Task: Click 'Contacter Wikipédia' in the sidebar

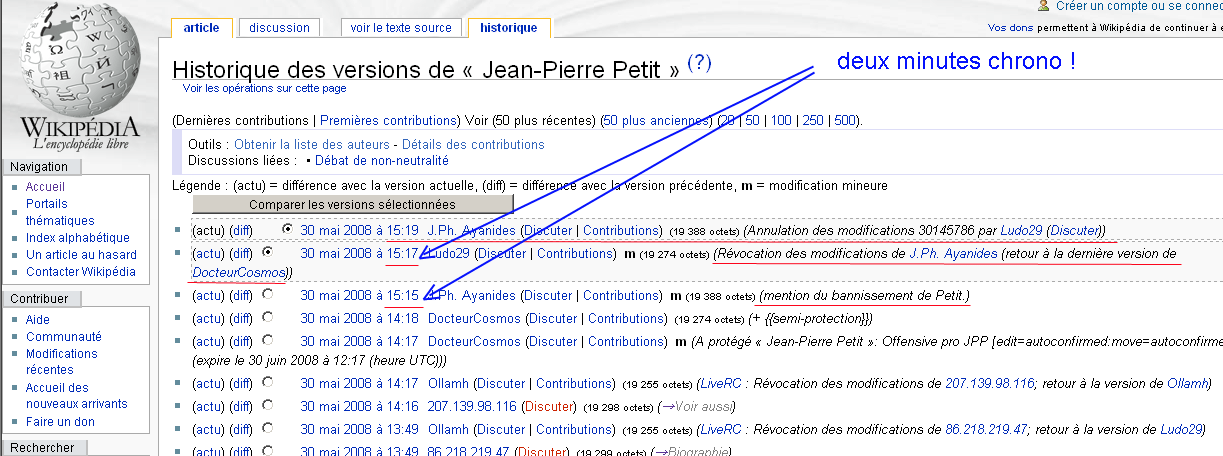Action: click(81, 272)
